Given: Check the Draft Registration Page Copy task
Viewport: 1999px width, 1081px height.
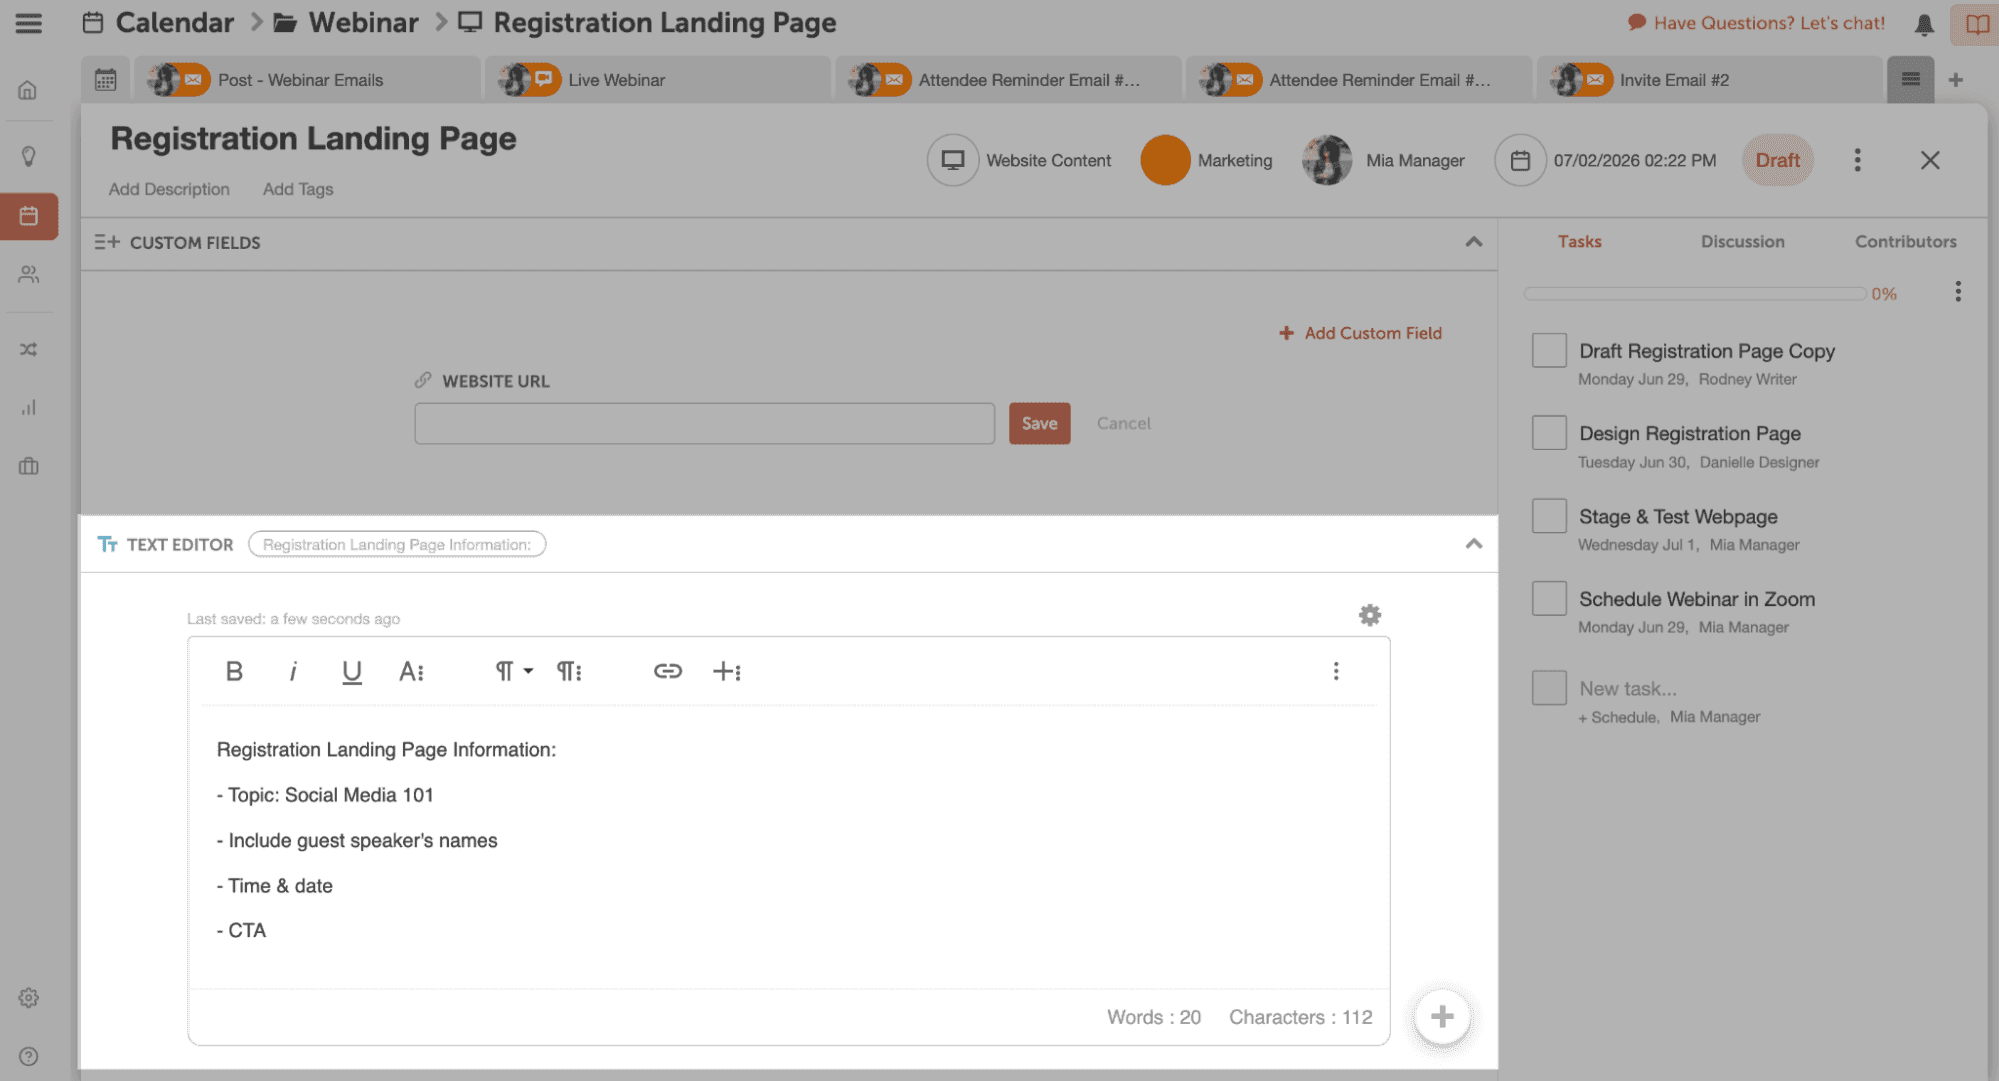Looking at the screenshot, I should tap(1548, 349).
